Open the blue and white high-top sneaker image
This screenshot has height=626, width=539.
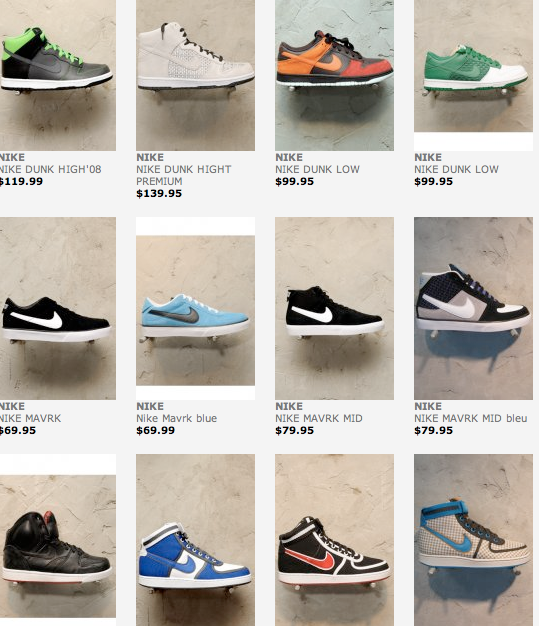[x=195, y=540]
